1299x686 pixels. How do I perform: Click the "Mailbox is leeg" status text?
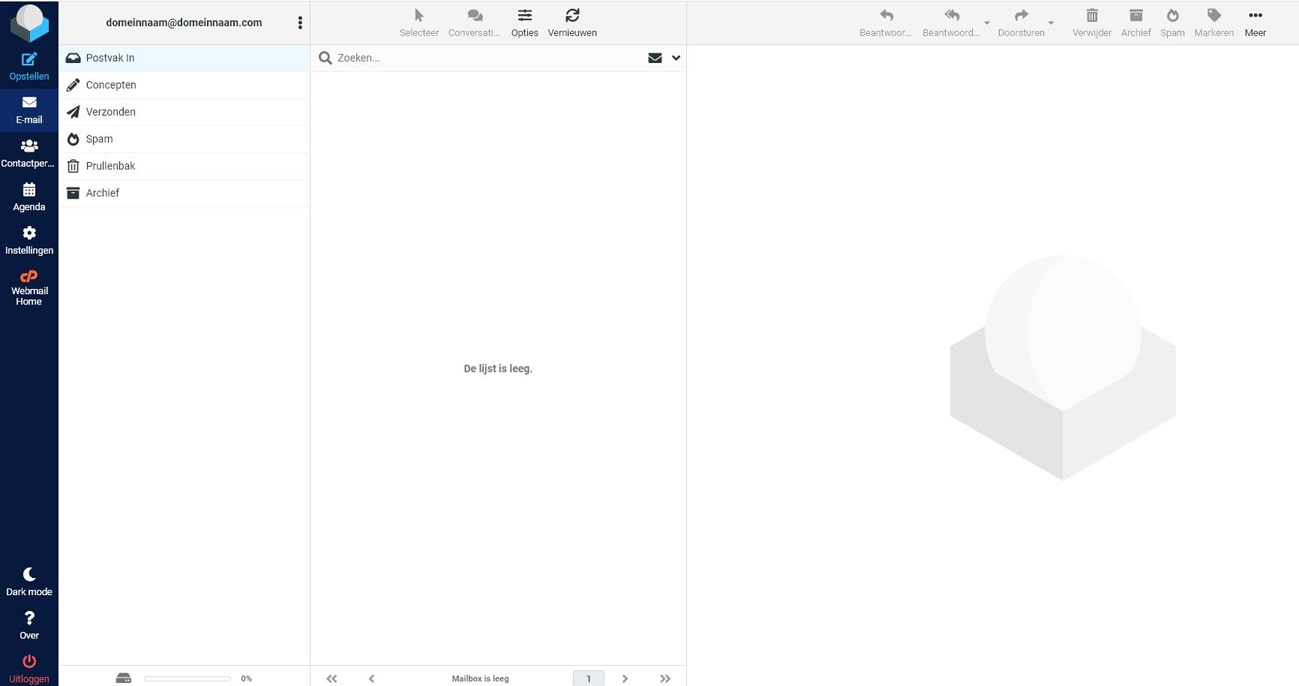480,679
